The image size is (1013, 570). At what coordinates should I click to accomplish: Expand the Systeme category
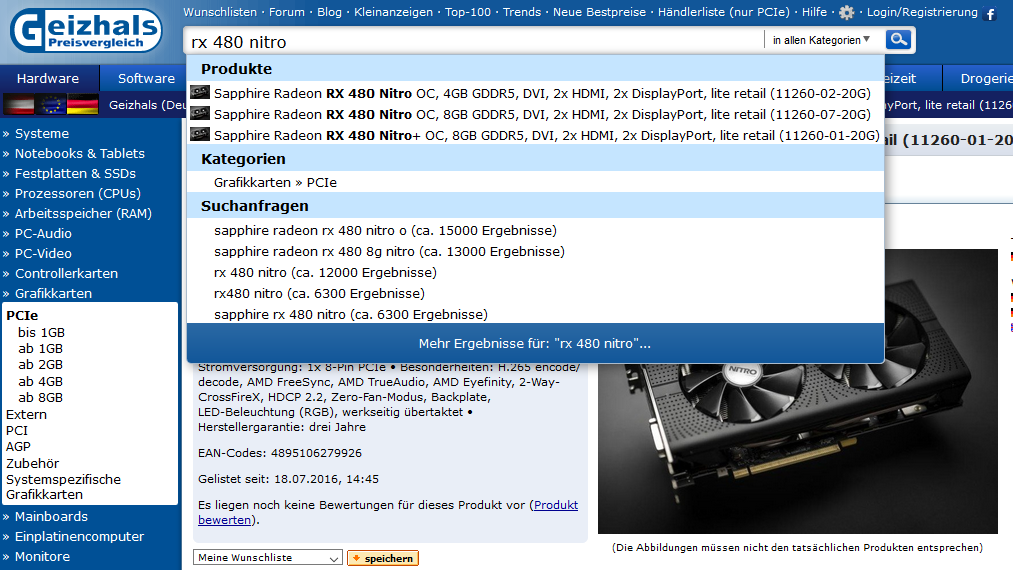(41, 134)
